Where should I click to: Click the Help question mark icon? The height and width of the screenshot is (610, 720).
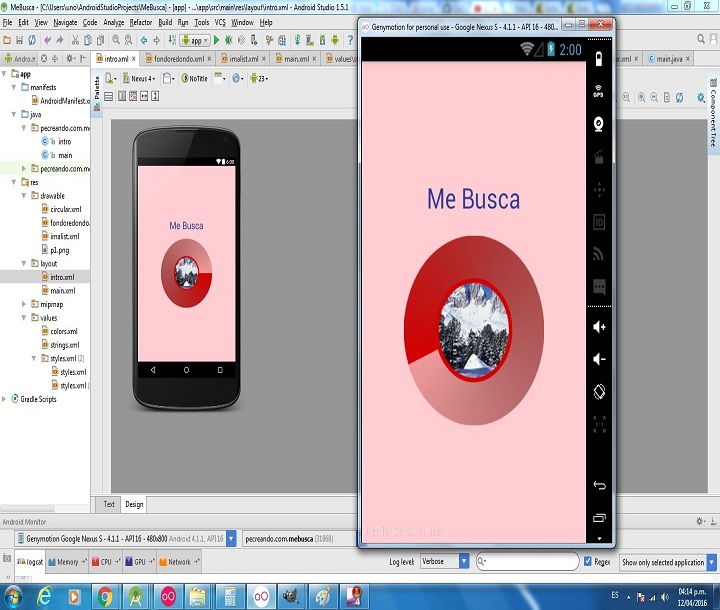[x=350, y=40]
